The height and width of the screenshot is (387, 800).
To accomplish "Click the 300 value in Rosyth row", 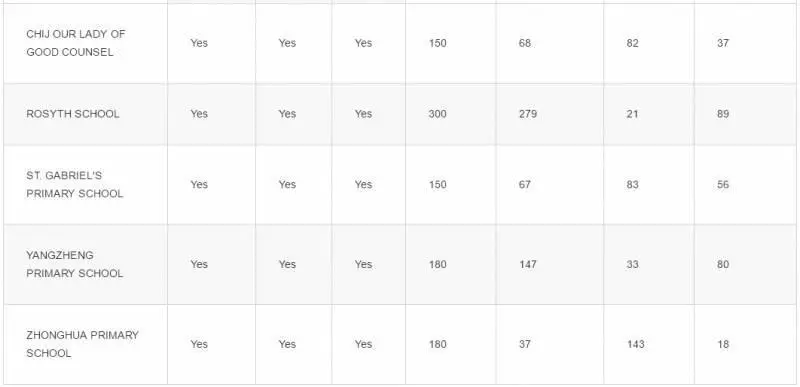I will pyautogui.click(x=437, y=114).
